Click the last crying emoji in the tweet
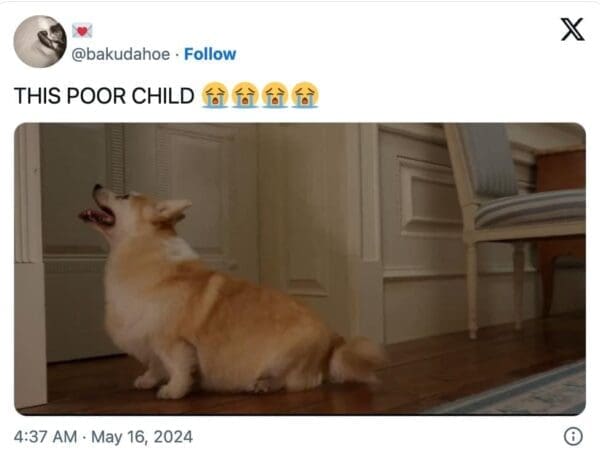This screenshot has width=600, height=456. 305,95
